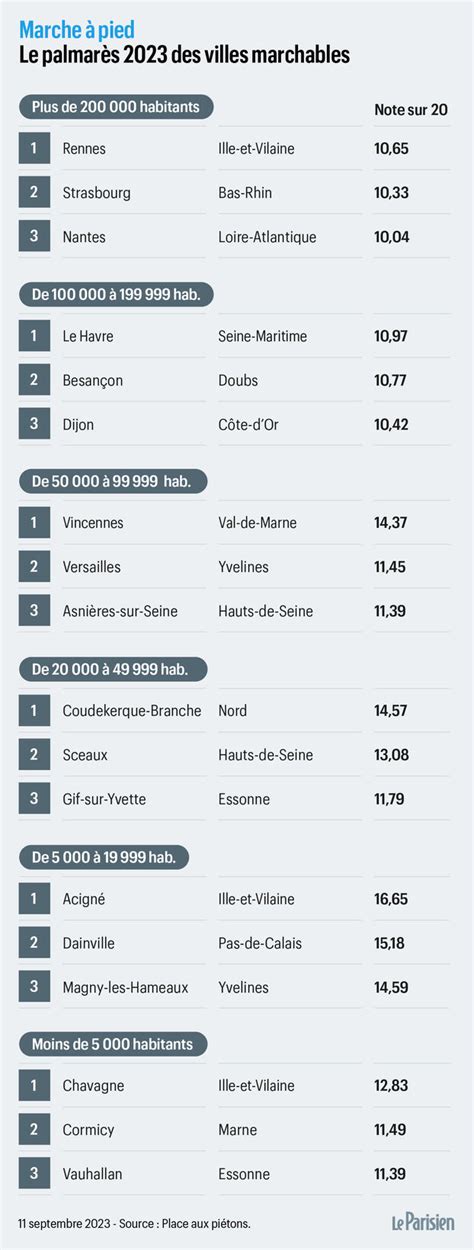
Task: Open the 'De 50 000 à 99 999 hab.' category
Action: tap(113, 481)
